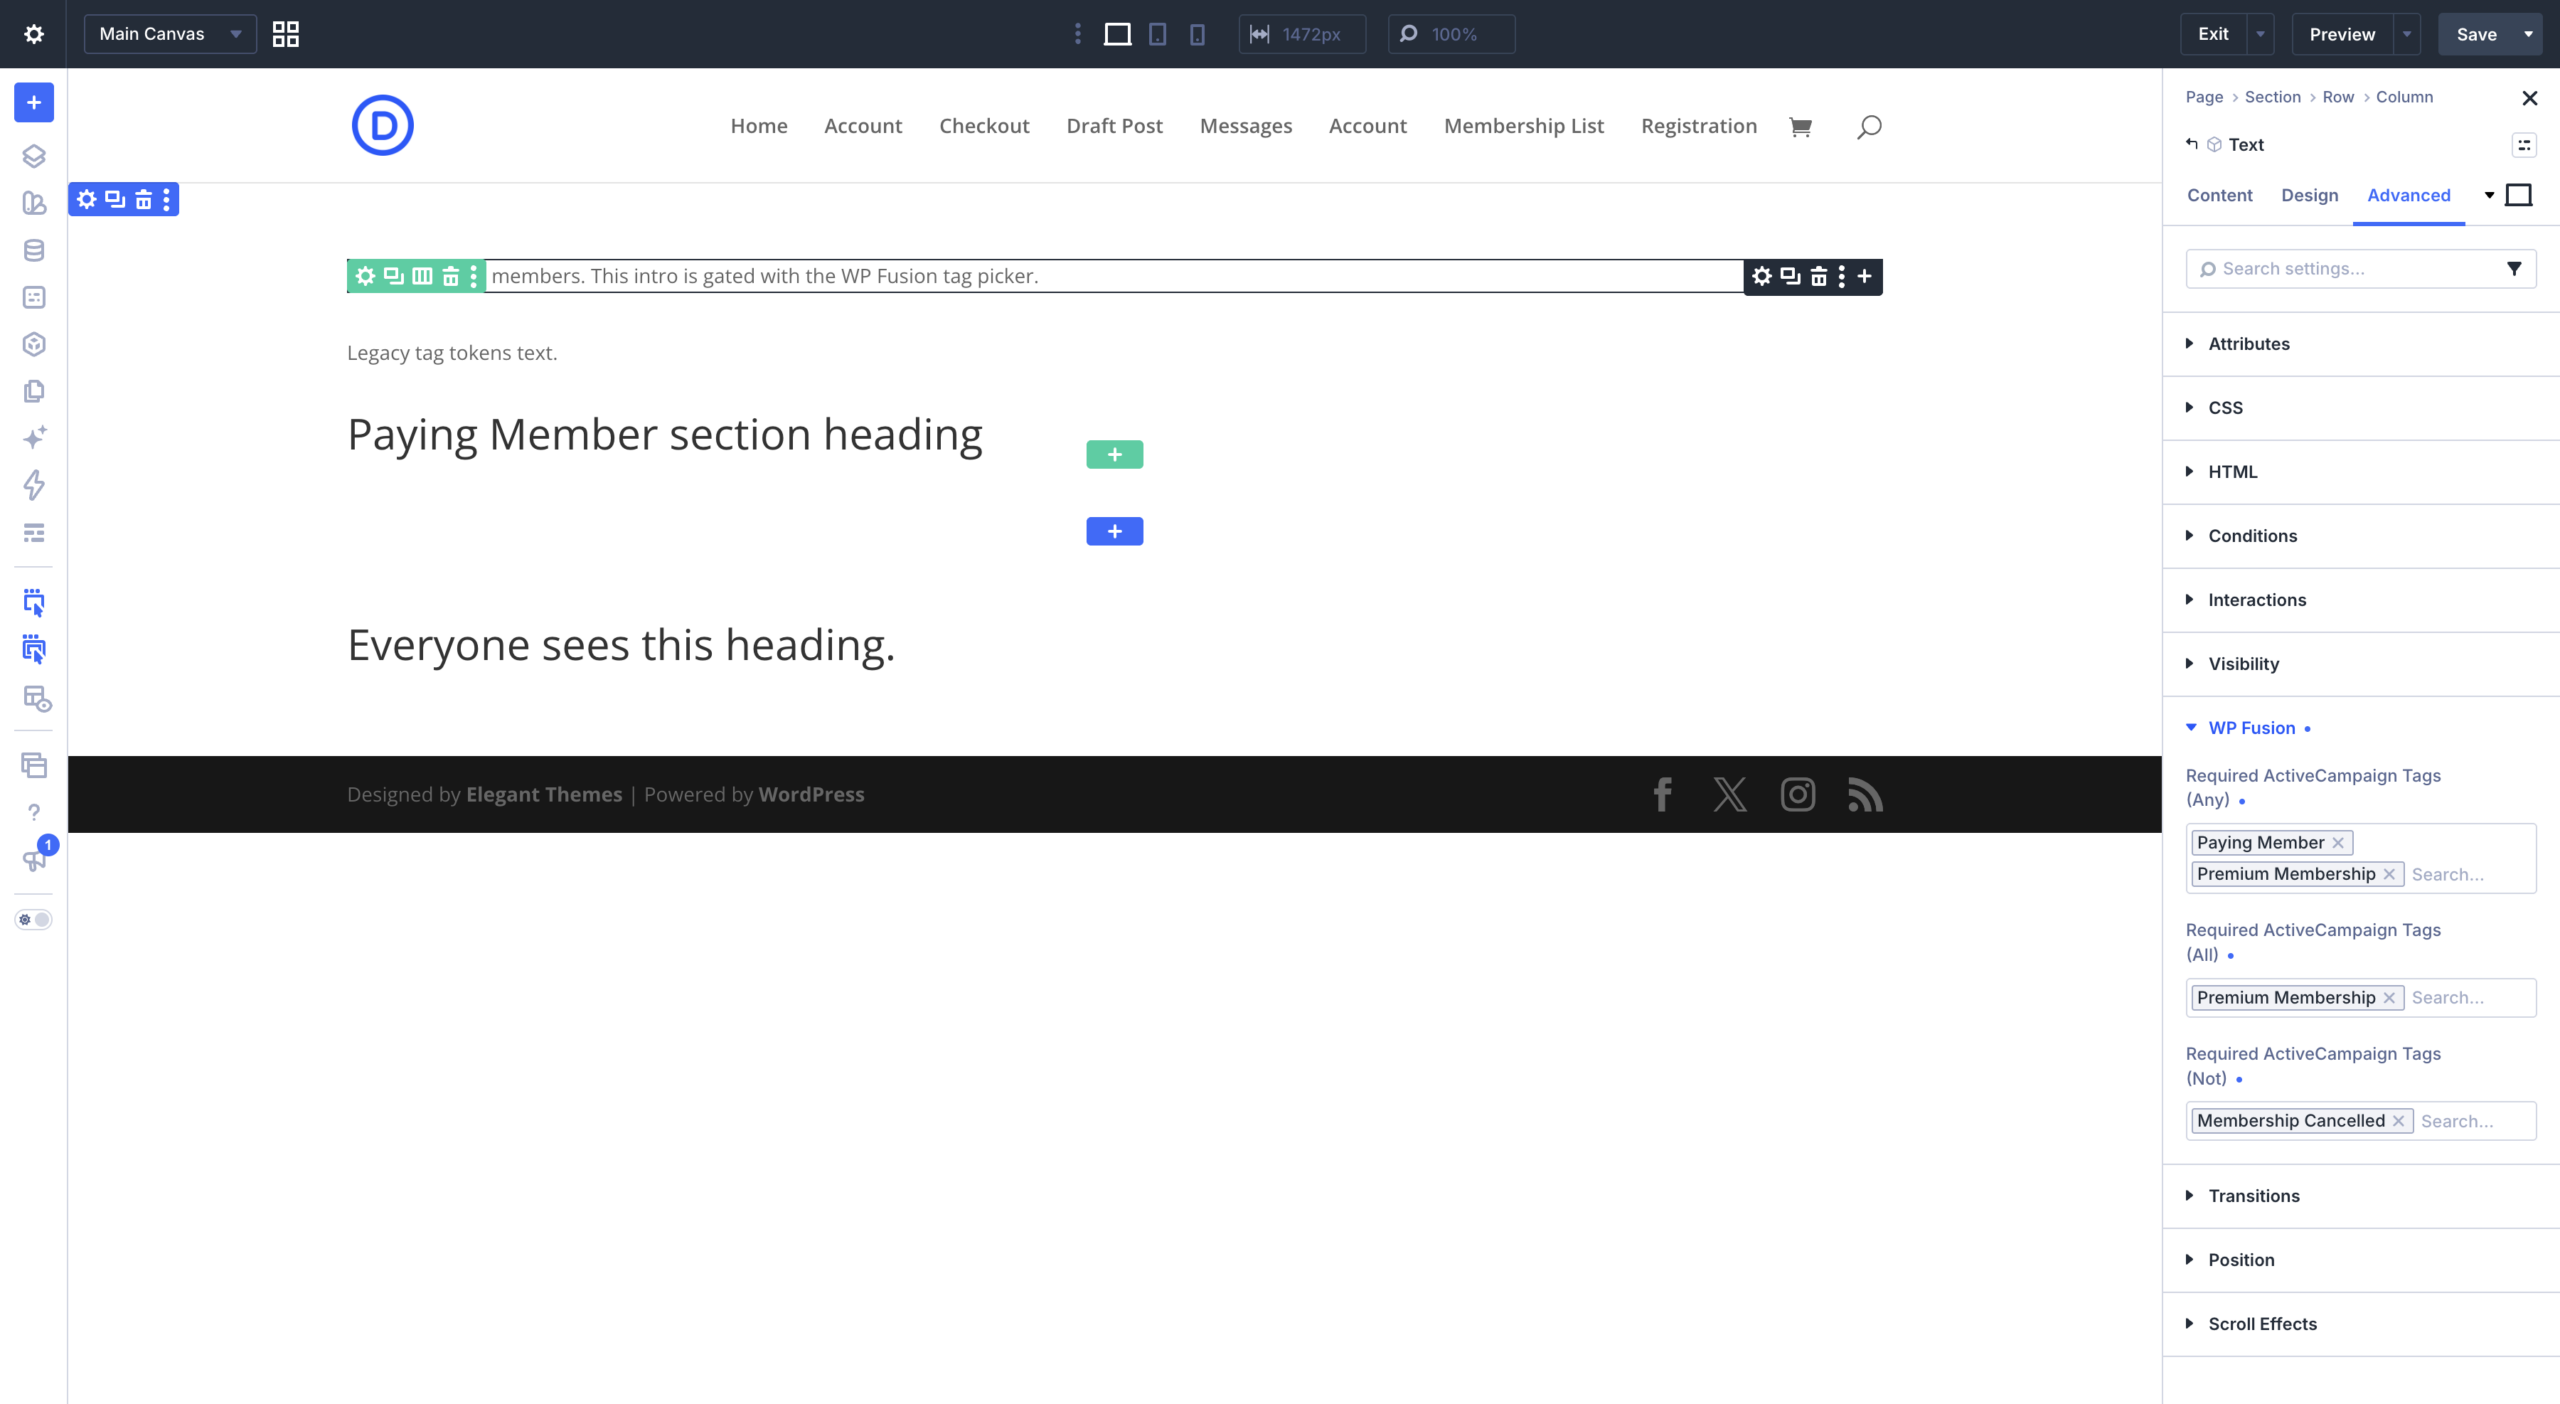The image size is (2560, 1404).
Task: Switch to the Design tab
Action: click(2309, 195)
